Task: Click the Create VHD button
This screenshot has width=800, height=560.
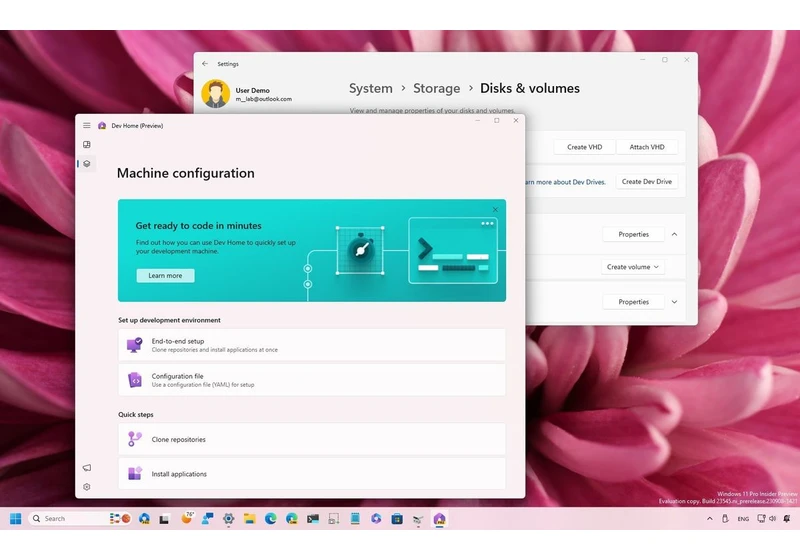Action: (x=585, y=147)
